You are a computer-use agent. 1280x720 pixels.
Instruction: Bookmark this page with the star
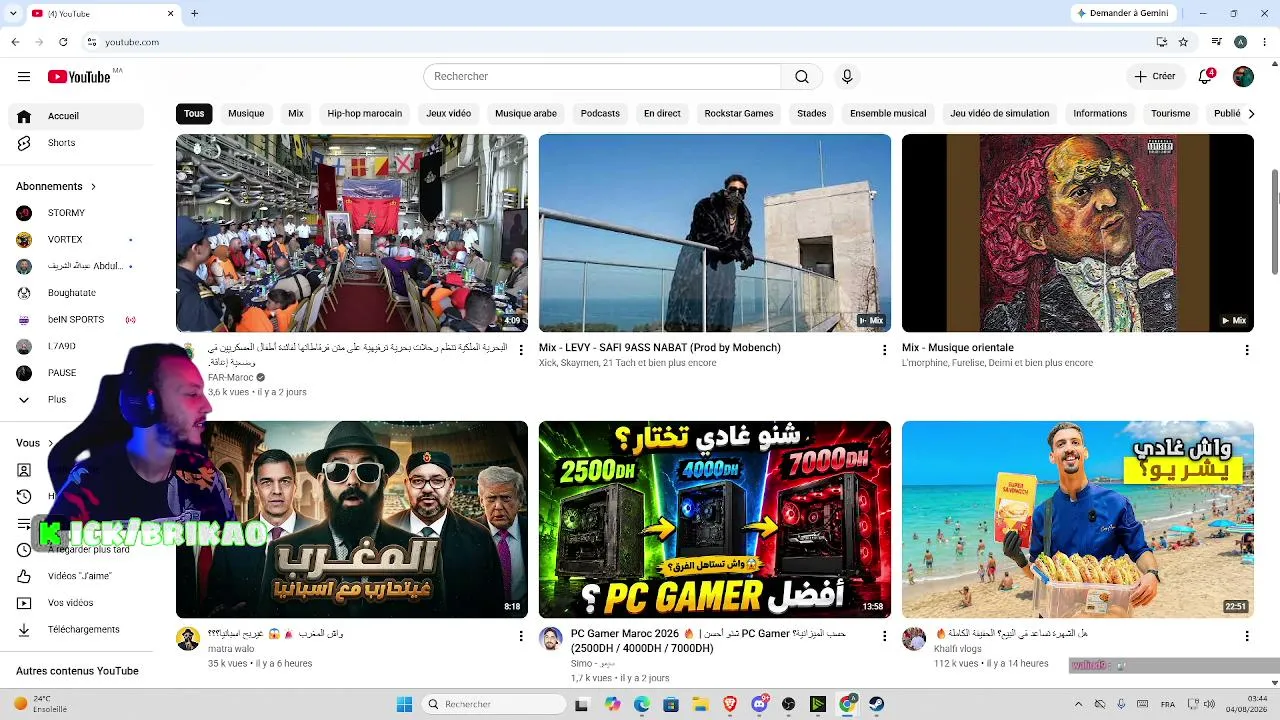1183,42
